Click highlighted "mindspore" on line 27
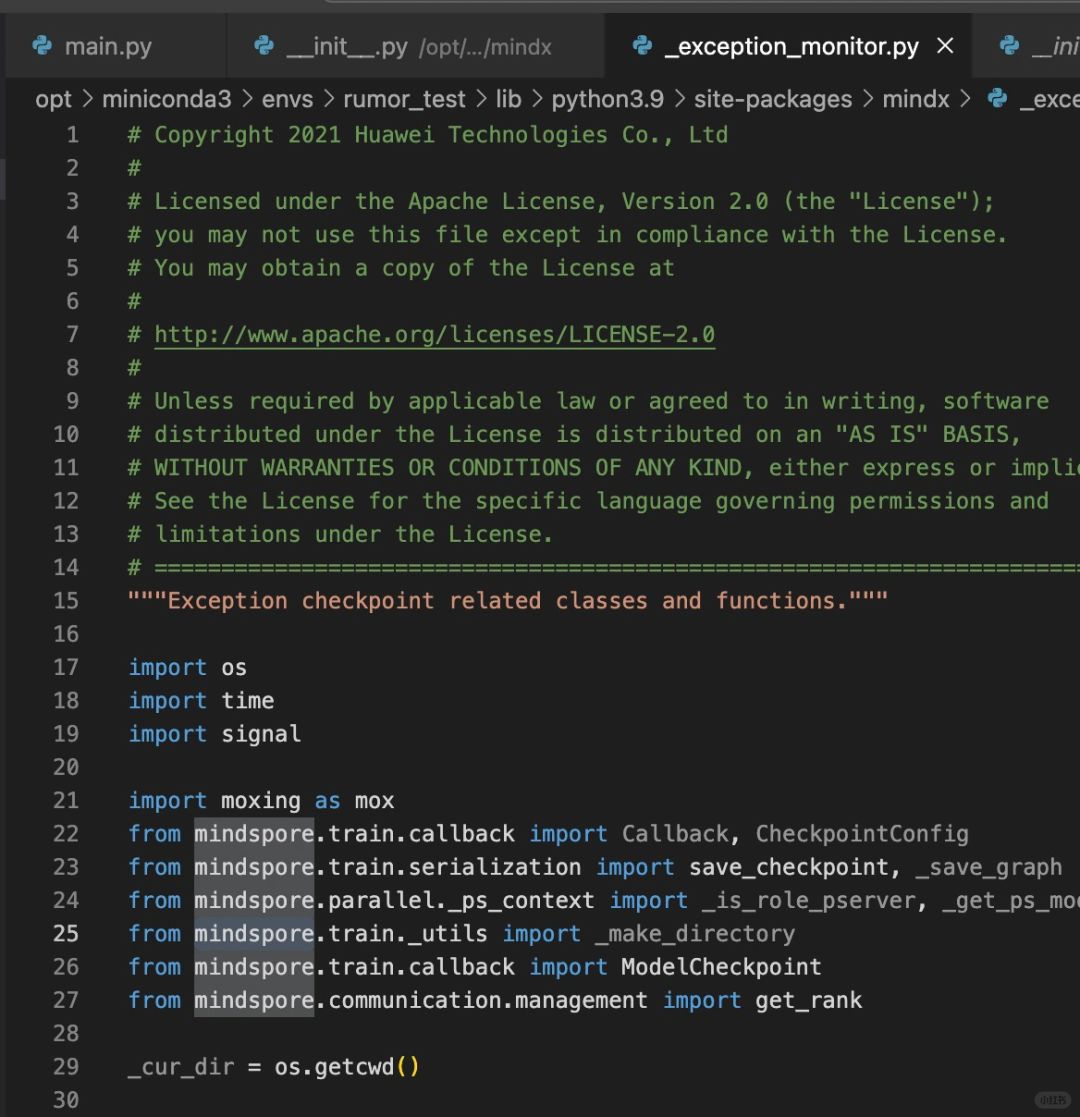1080x1117 pixels. pos(254,1001)
